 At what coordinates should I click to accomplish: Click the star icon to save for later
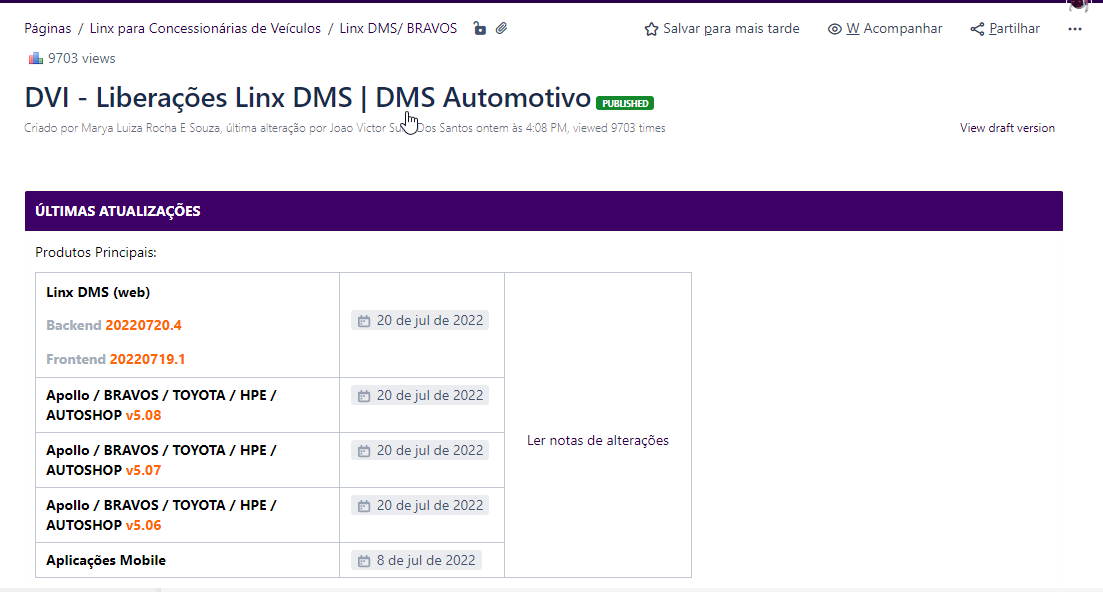click(x=651, y=29)
